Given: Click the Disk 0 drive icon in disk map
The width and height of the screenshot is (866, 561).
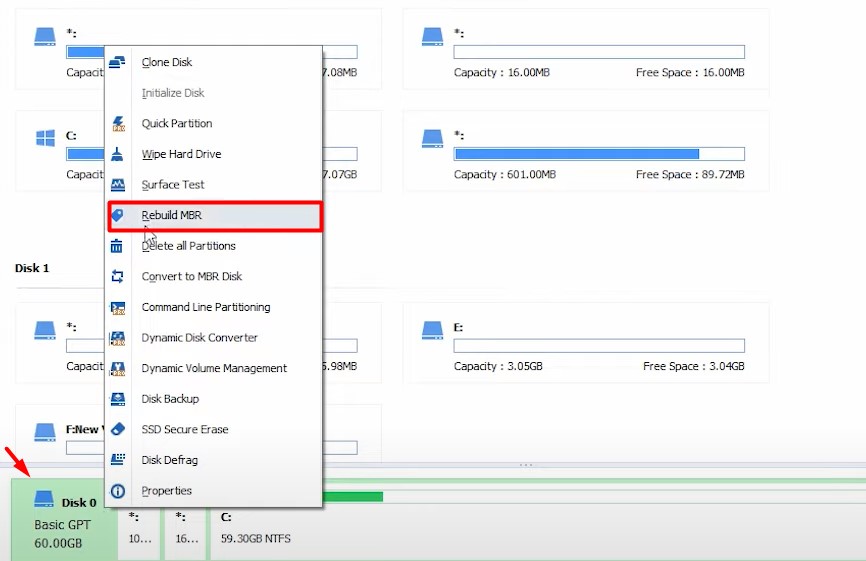Looking at the screenshot, I should point(44,499).
